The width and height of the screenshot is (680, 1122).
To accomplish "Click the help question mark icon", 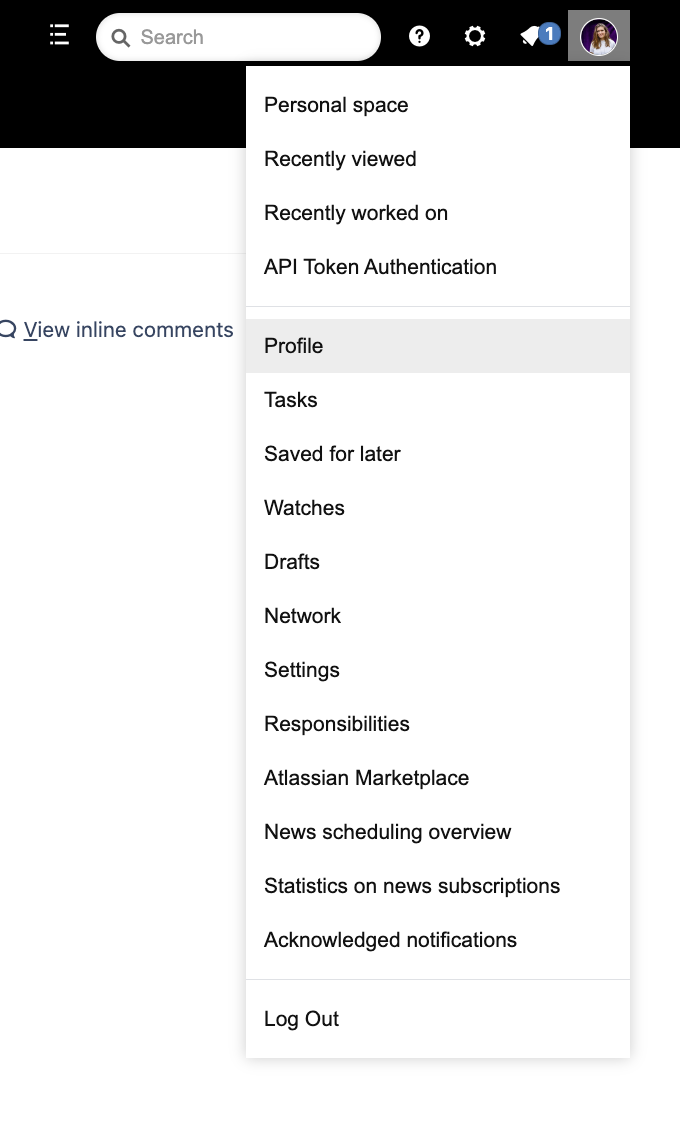I will point(419,36).
